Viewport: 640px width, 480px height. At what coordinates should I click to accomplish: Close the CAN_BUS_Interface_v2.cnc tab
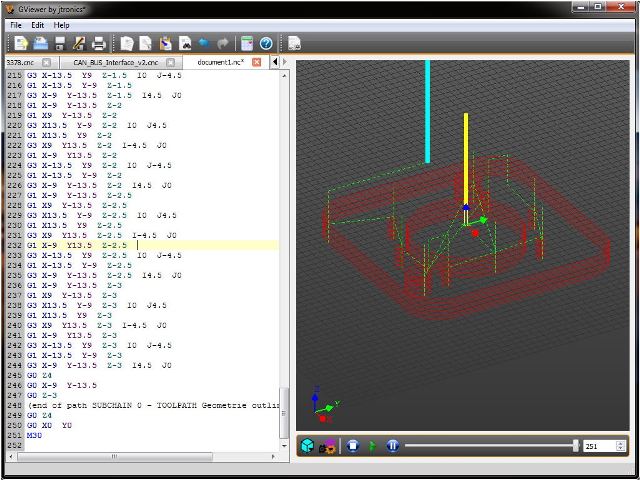(170, 62)
